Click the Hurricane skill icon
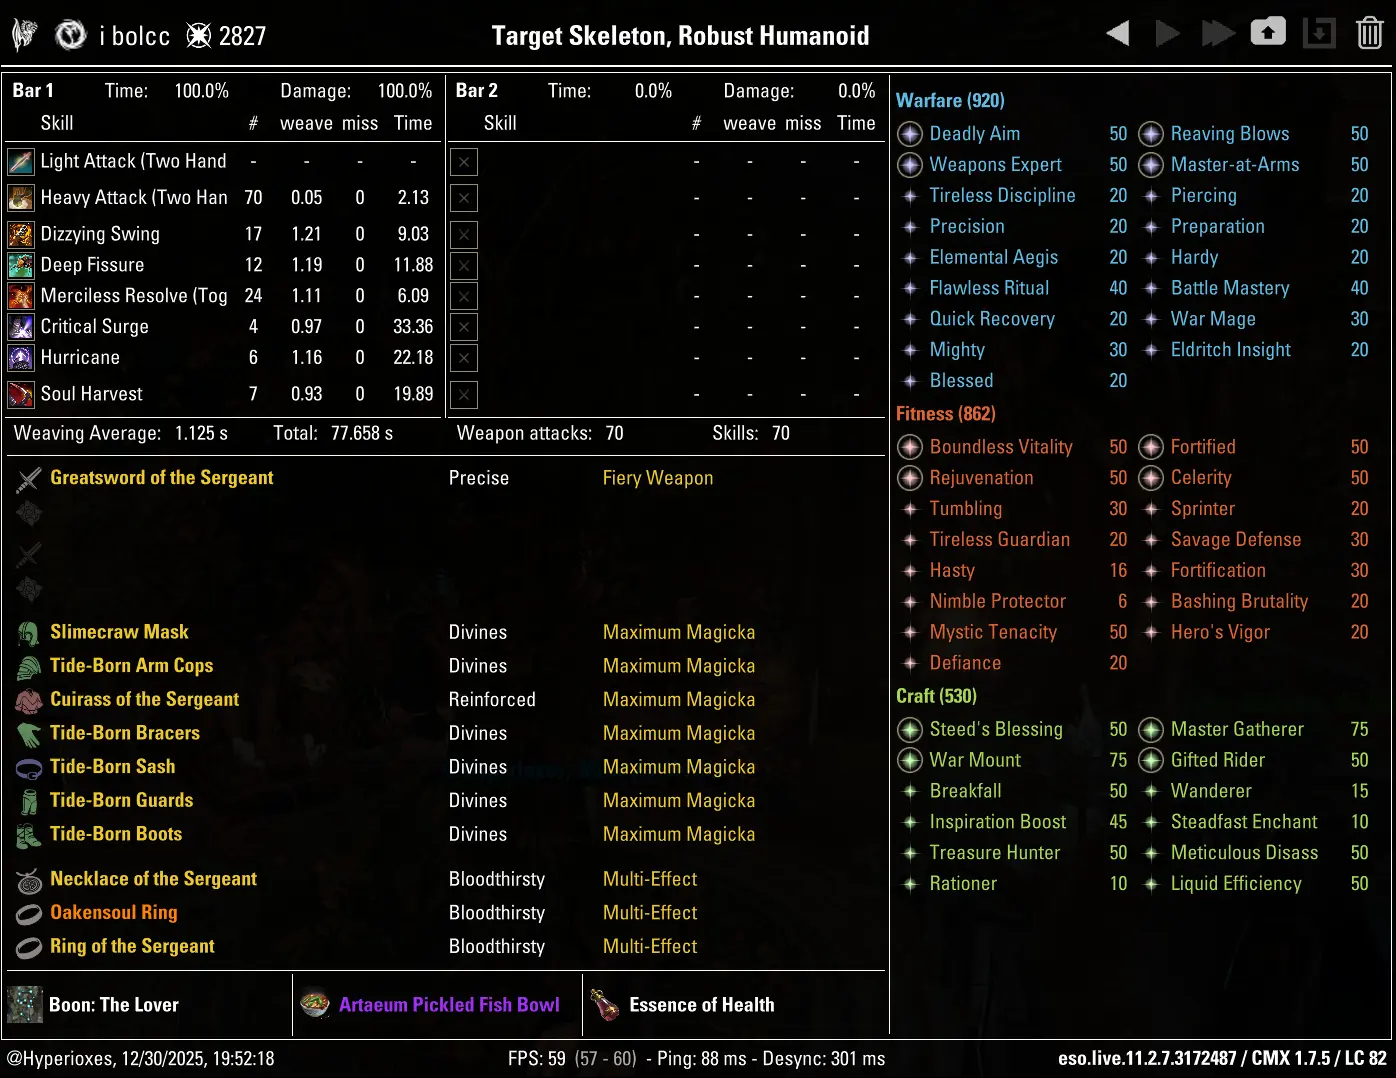Viewport: 1396px width, 1078px height. [x=21, y=358]
